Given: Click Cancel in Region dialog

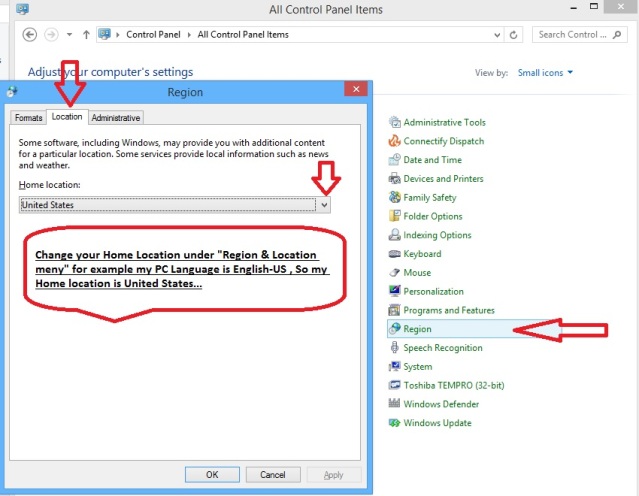Looking at the screenshot, I should pyautogui.click(x=273, y=474).
